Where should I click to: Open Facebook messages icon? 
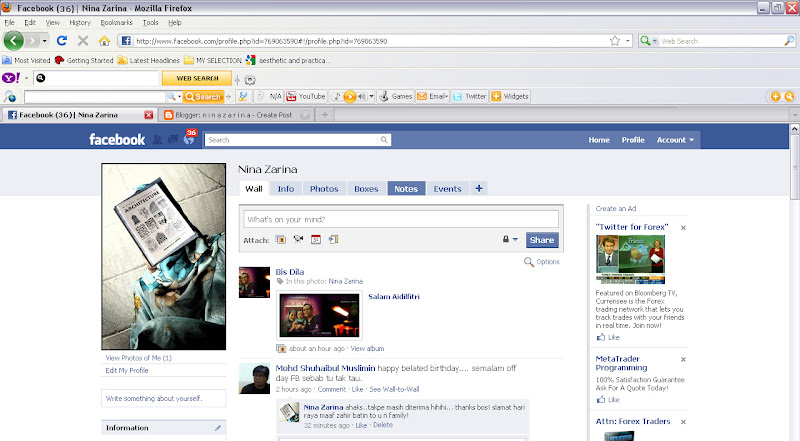[173, 139]
